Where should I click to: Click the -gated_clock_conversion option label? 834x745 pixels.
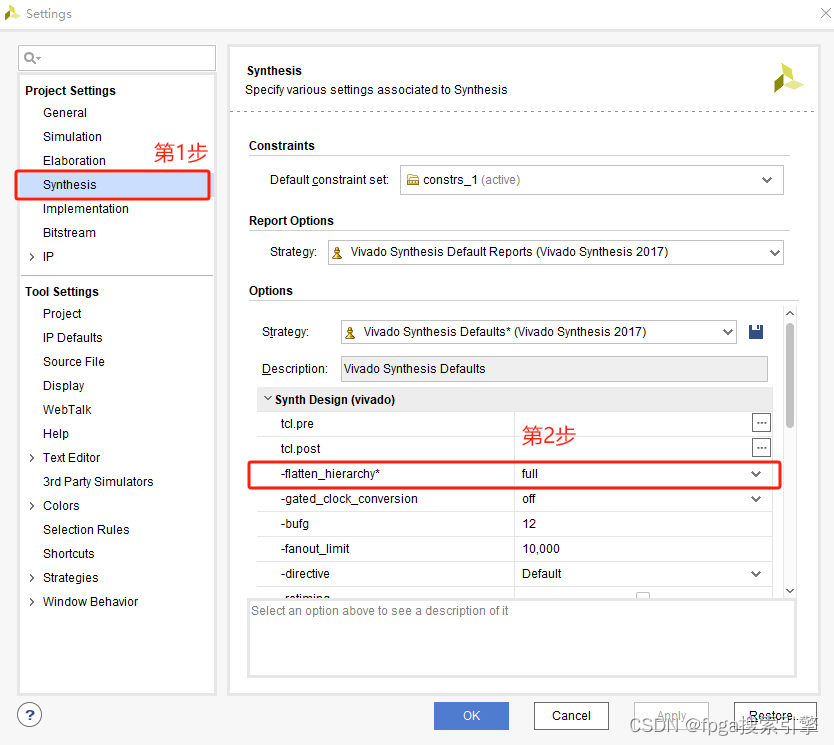[x=349, y=499]
